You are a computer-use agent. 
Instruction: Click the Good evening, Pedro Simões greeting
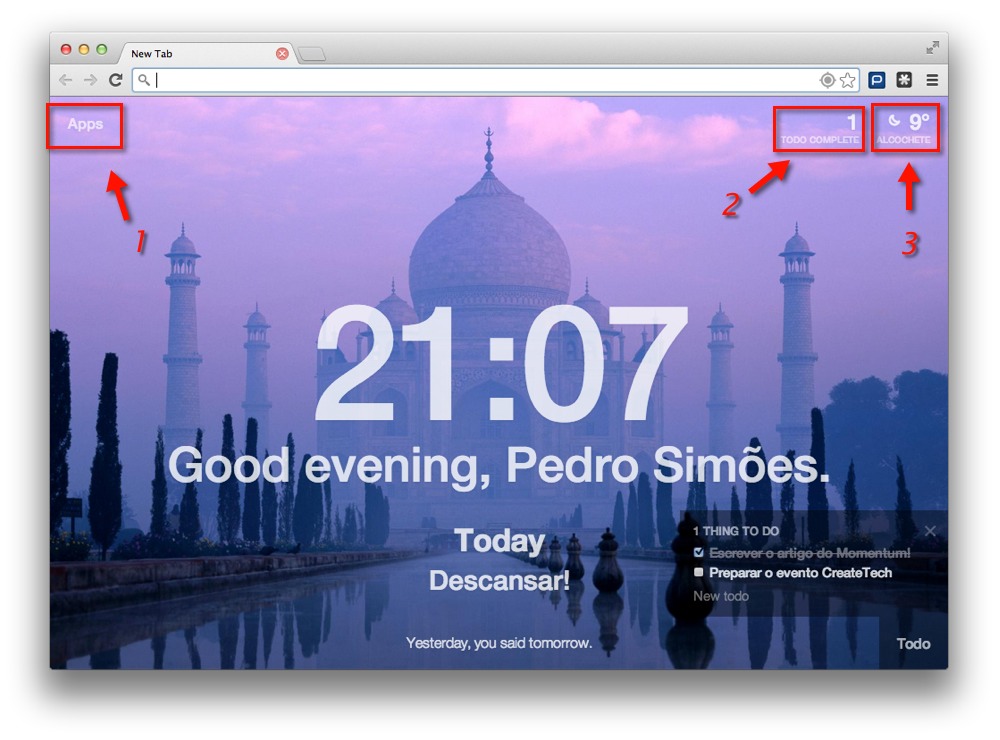(x=499, y=466)
